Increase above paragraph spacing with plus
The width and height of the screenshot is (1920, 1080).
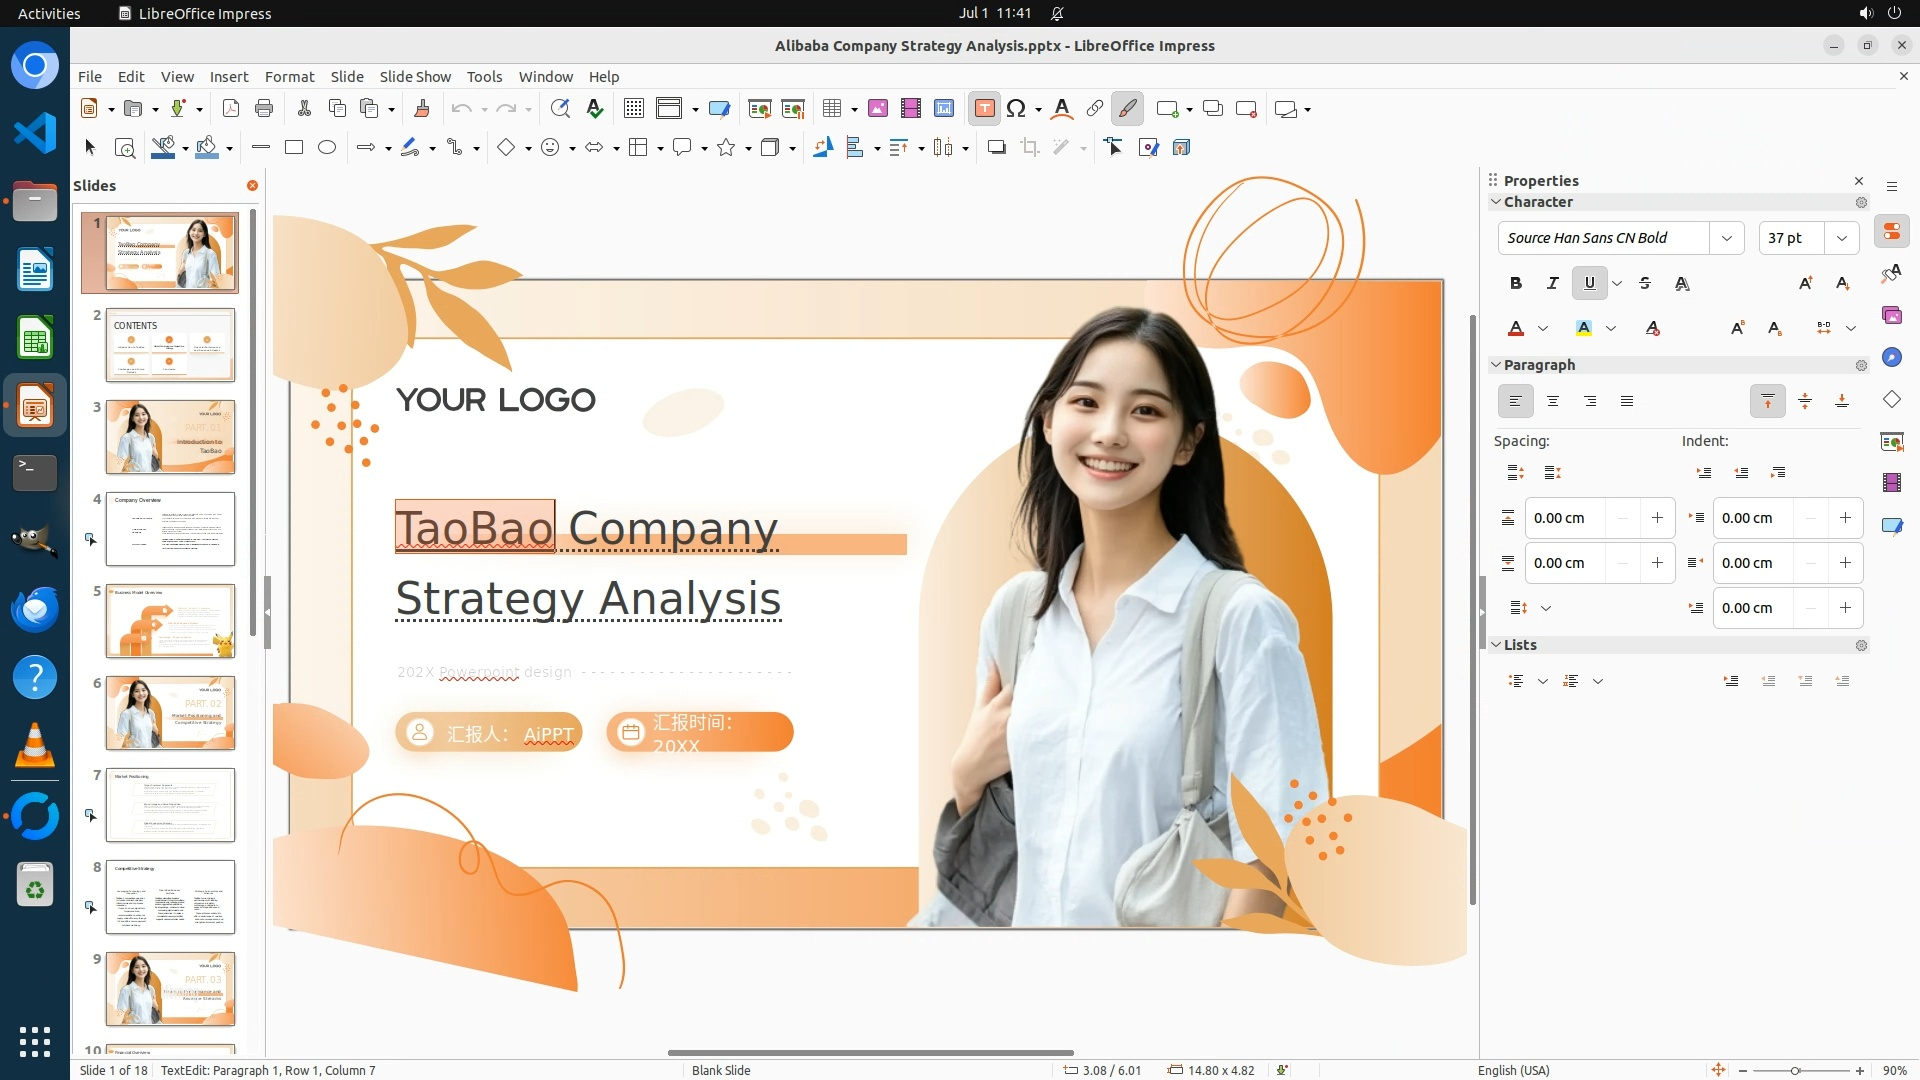coord(1657,518)
